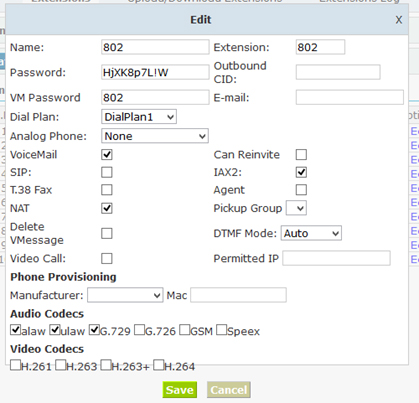The image size is (419, 403).
Task: Select a Manufacturer from dropdown
Action: tap(125, 295)
